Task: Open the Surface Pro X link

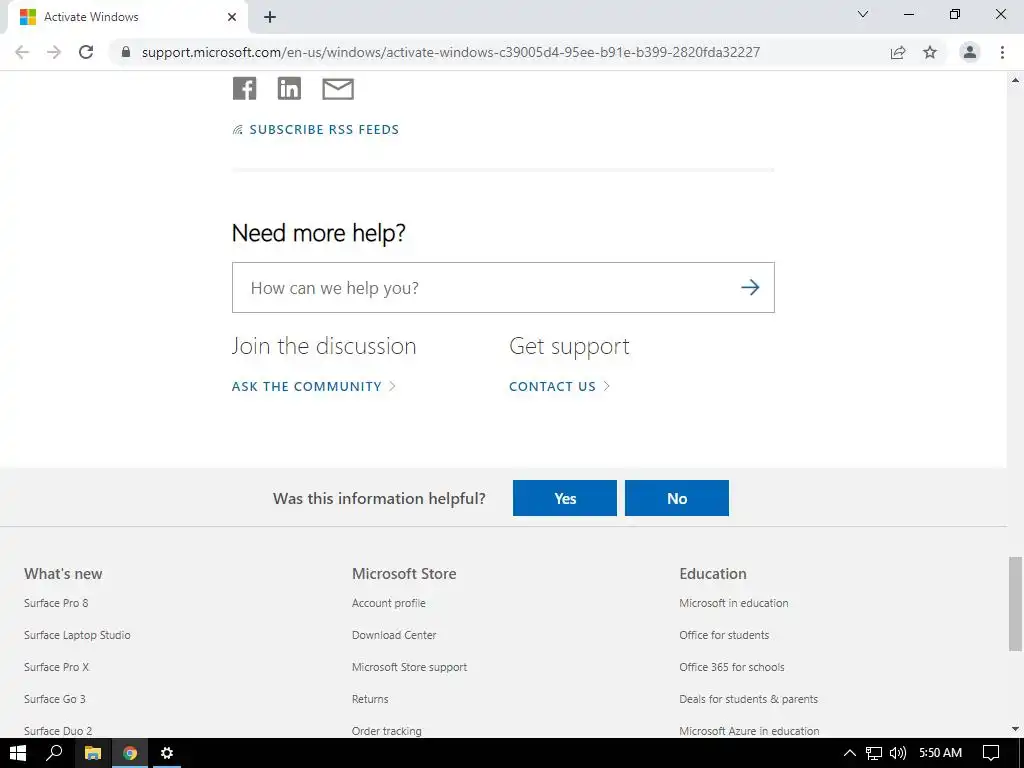Action: [x=57, y=667]
